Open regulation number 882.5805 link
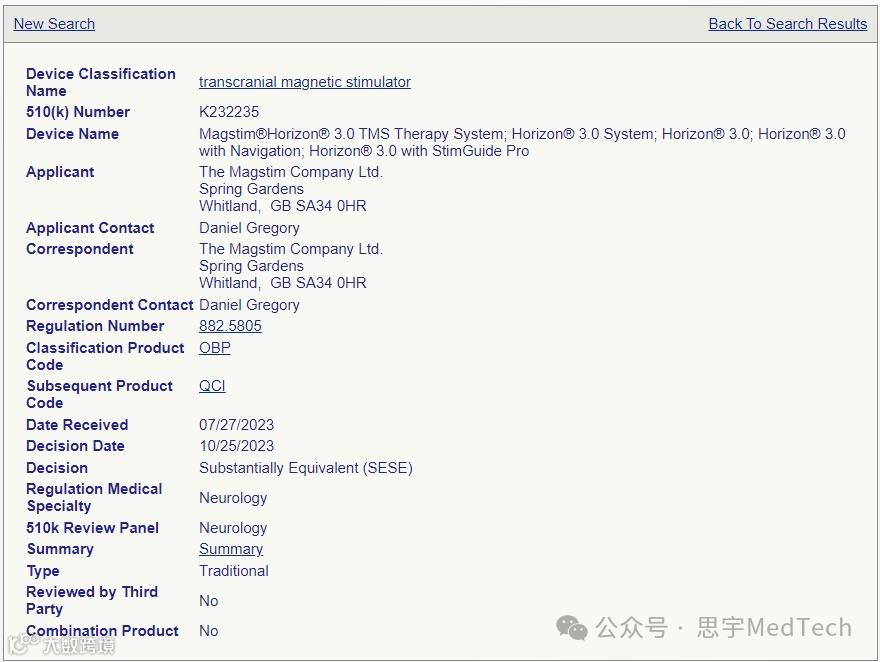This screenshot has height=662, width=880. (230, 326)
